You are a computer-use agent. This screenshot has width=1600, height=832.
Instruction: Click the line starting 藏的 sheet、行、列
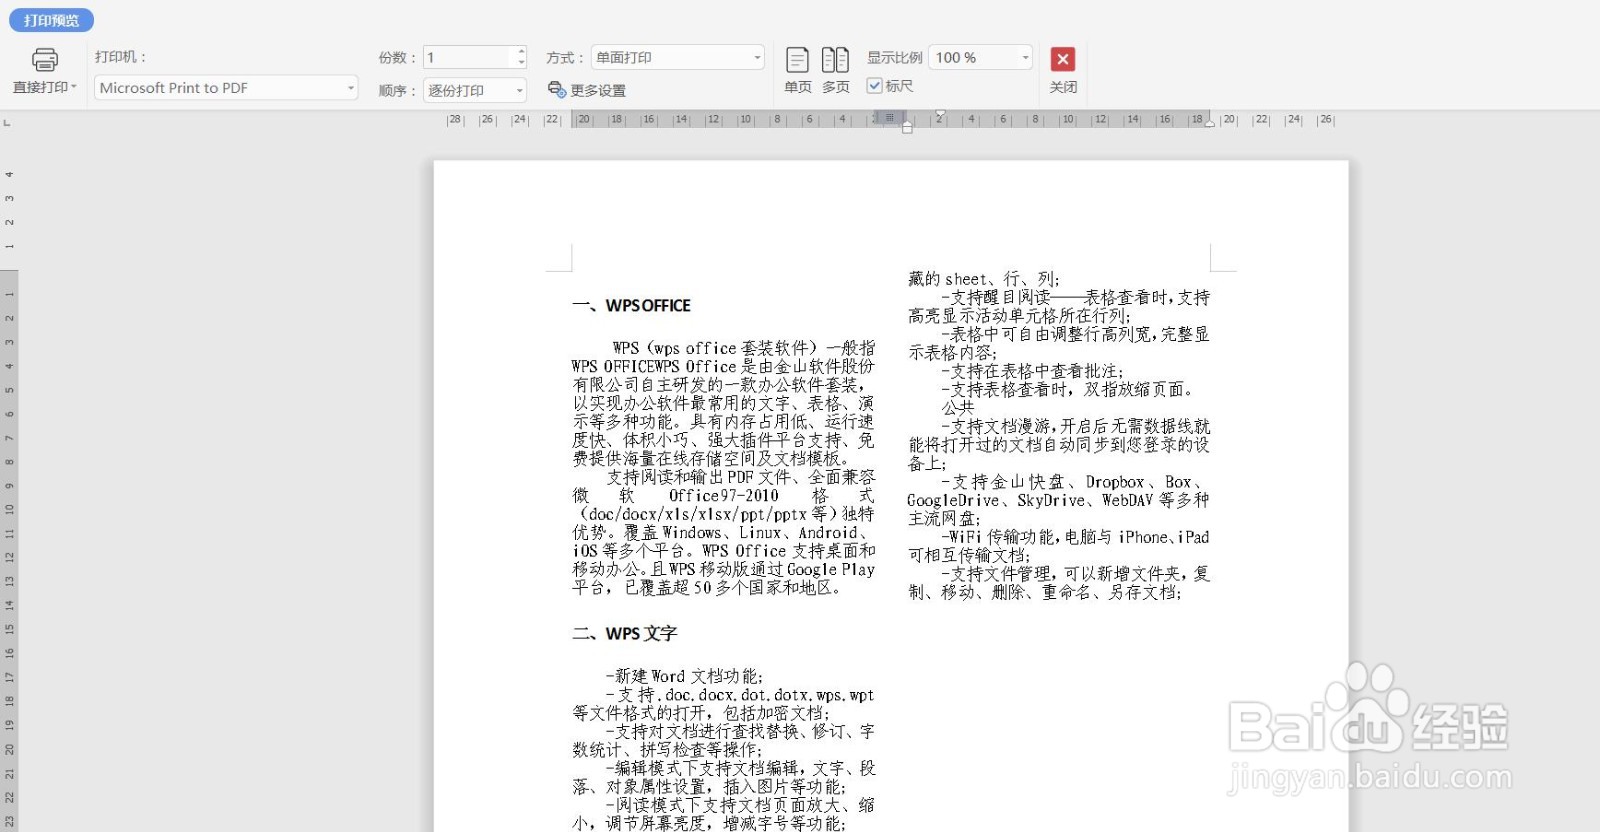tap(983, 279)
